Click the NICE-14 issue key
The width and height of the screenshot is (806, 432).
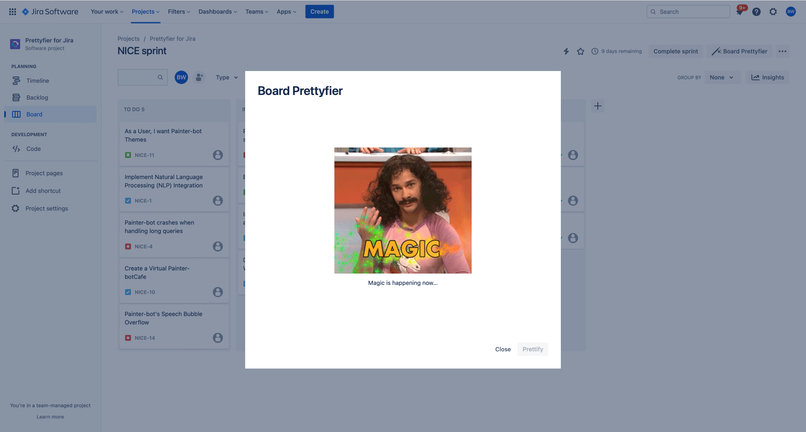(x=144, y=338)
